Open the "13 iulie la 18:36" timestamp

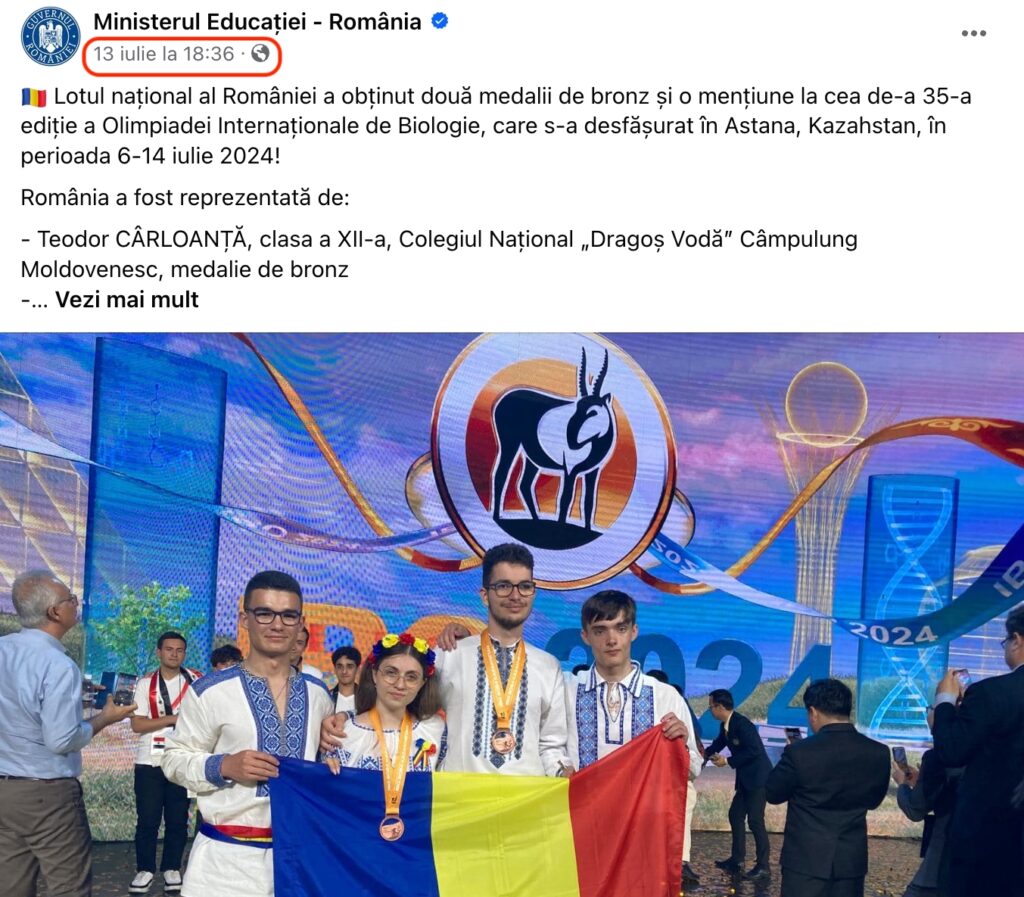(163, 54)
